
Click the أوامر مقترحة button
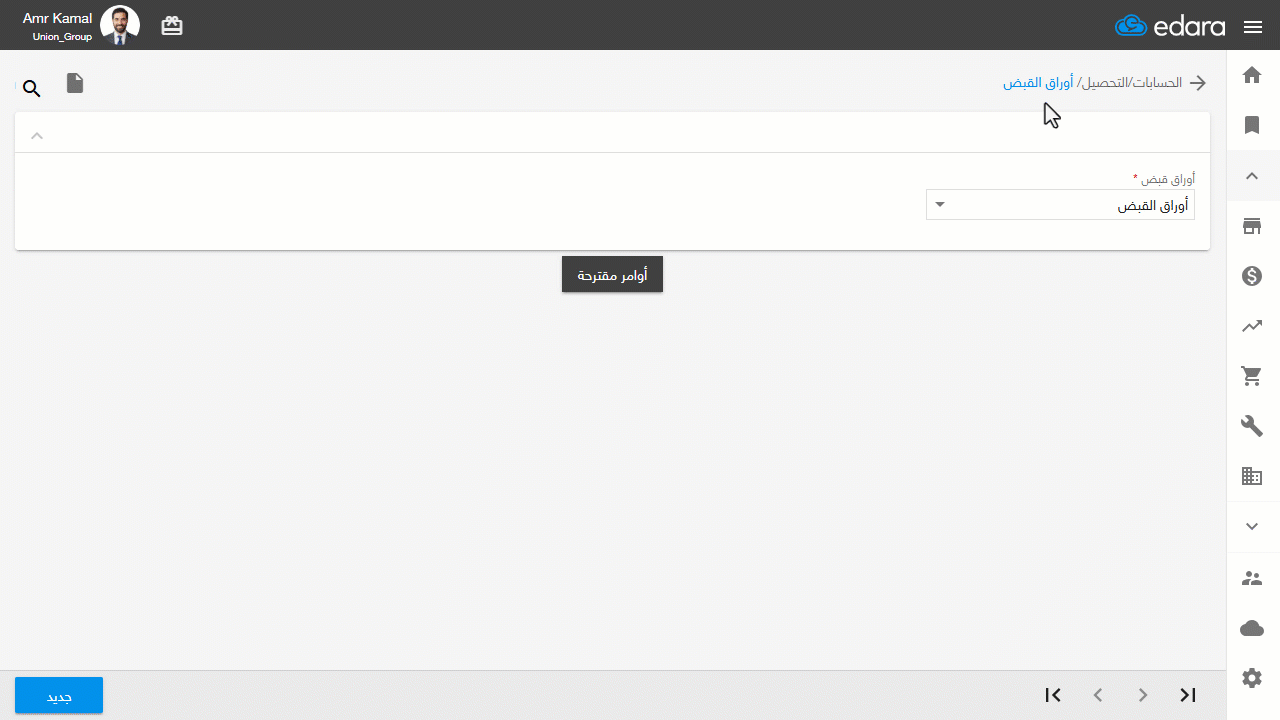coord(612,274)
